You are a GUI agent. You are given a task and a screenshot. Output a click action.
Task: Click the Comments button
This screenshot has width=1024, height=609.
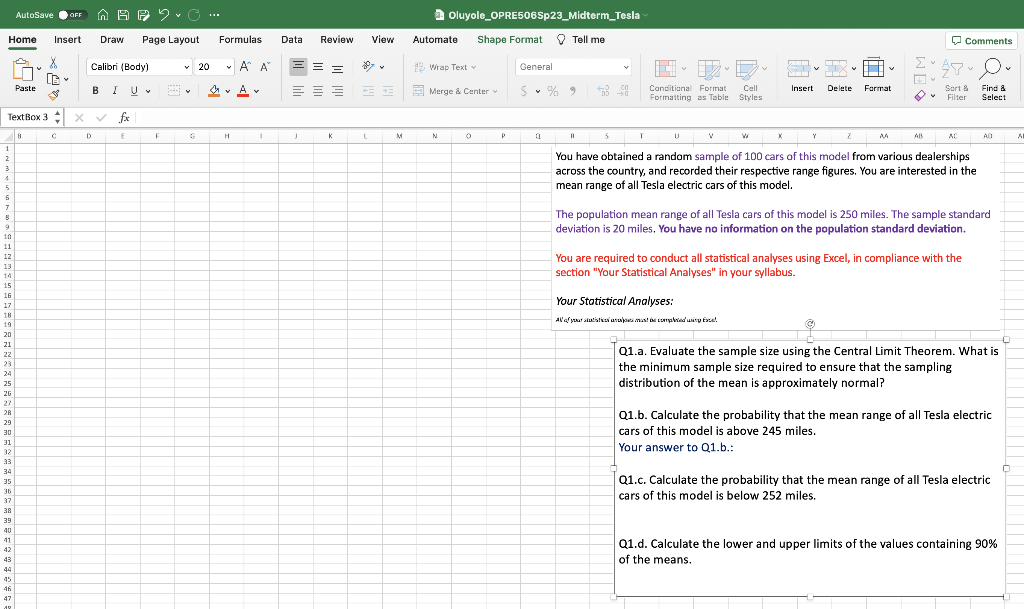(980, 39)
